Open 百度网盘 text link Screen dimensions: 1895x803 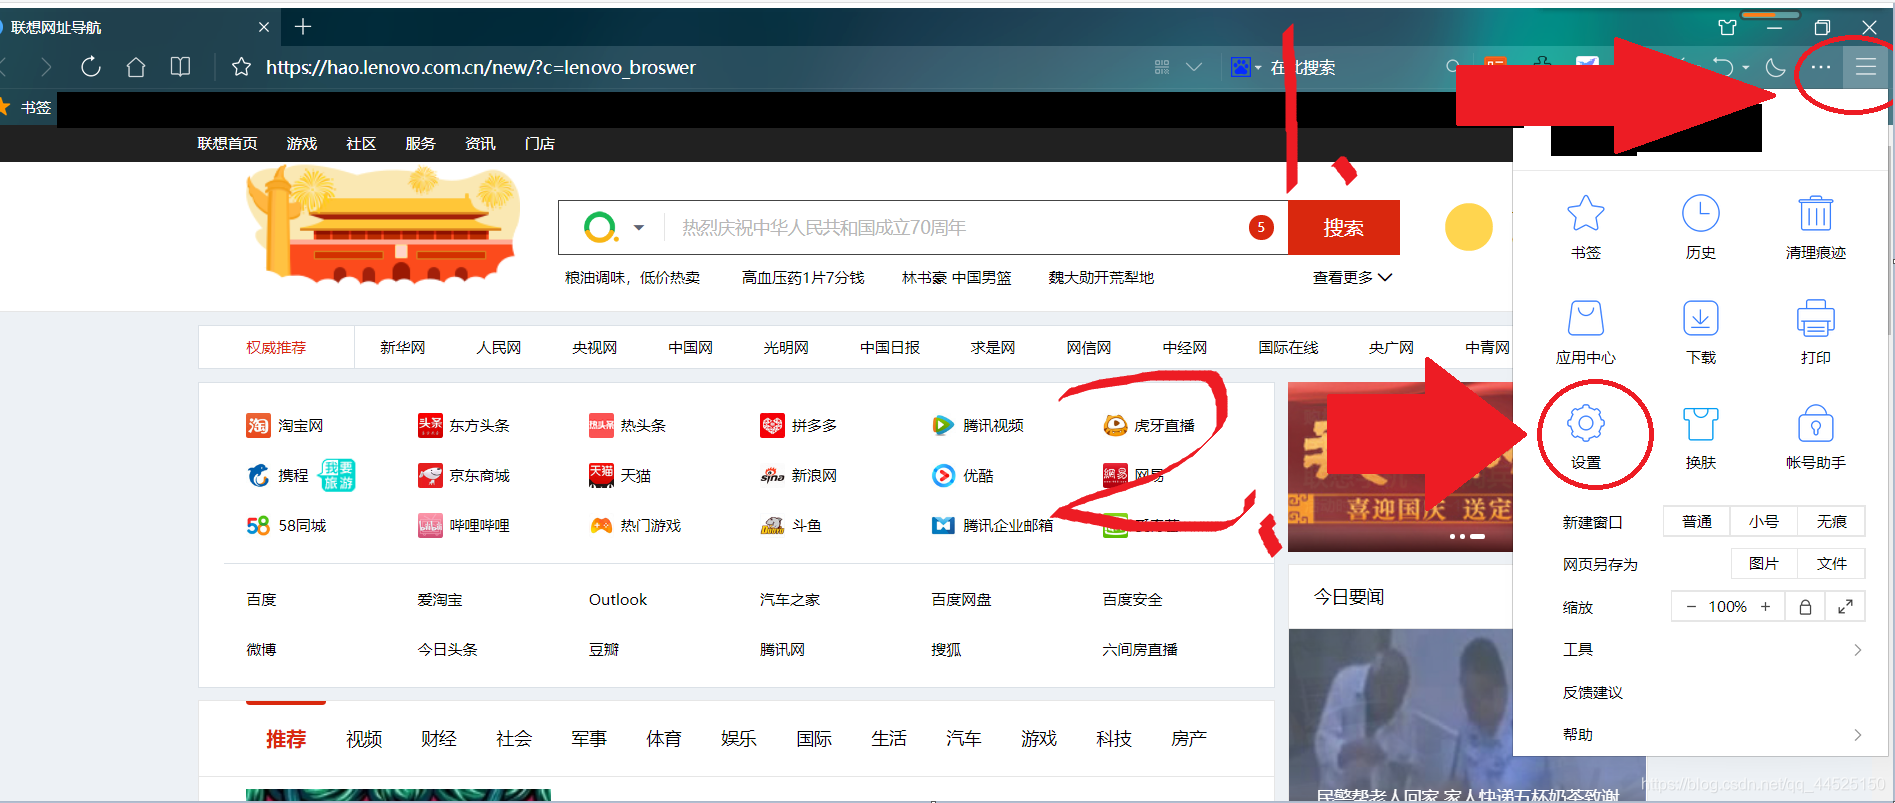coord(961,599)
